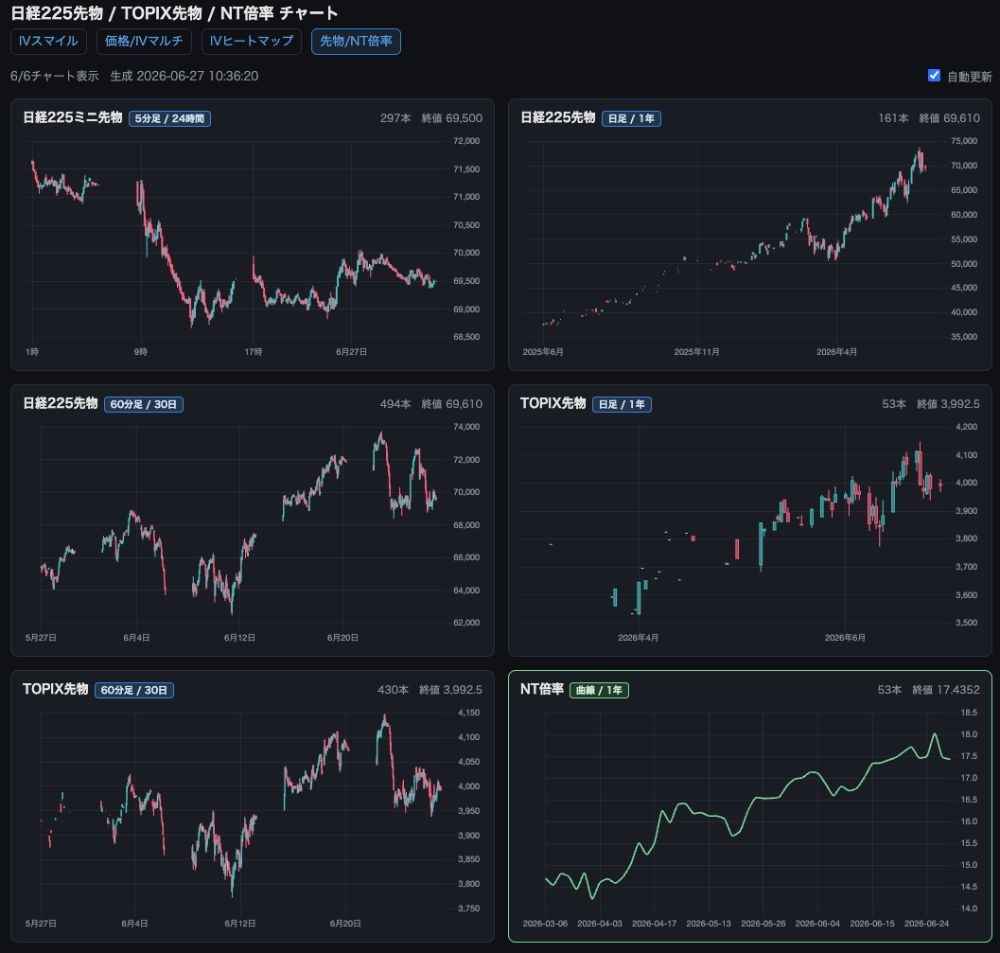Viewport: 1000px width, 953px height.
Task: Click the 日経225ミニ先物 chart title
Action: coord(72,118)
